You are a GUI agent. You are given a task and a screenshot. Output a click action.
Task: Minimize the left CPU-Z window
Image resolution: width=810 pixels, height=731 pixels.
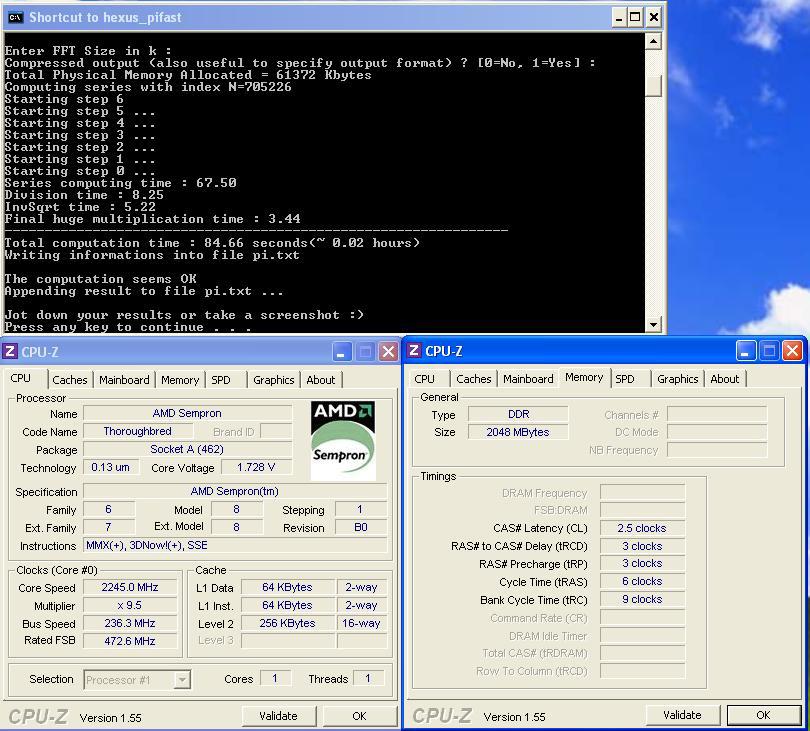(x=340, y=352)
